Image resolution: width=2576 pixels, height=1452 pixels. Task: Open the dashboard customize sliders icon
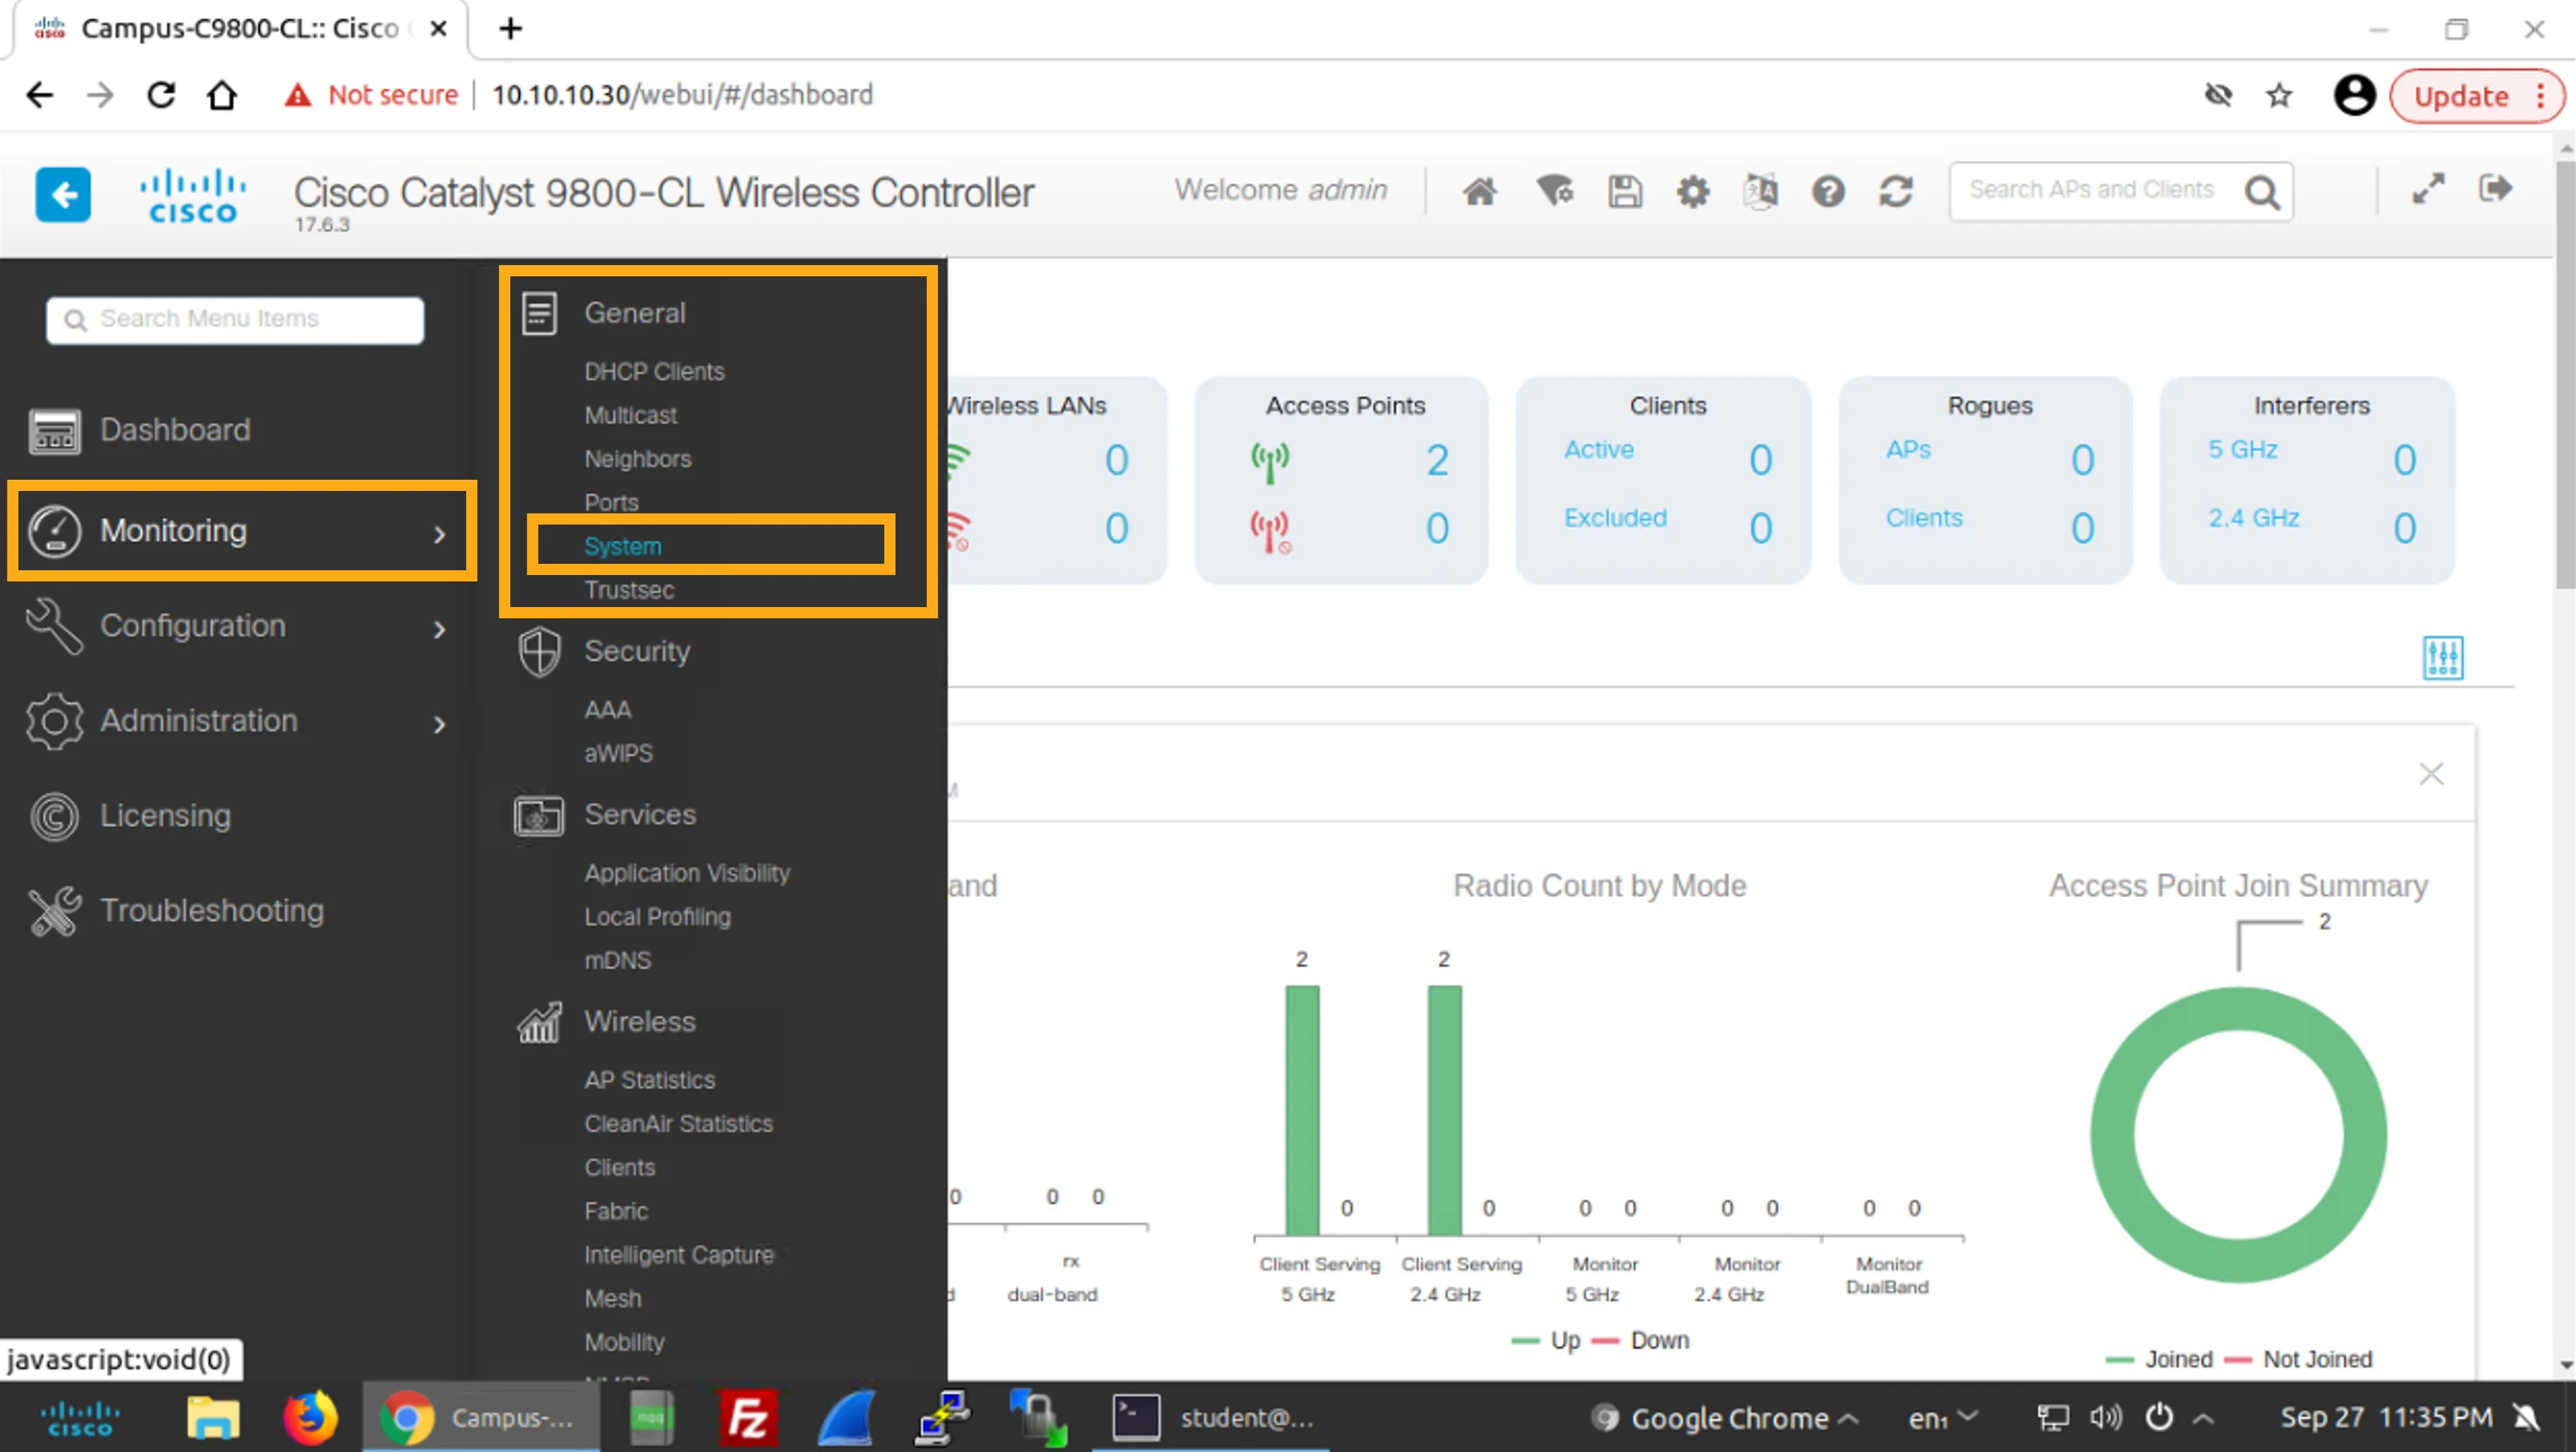[x=2442, y=657]
